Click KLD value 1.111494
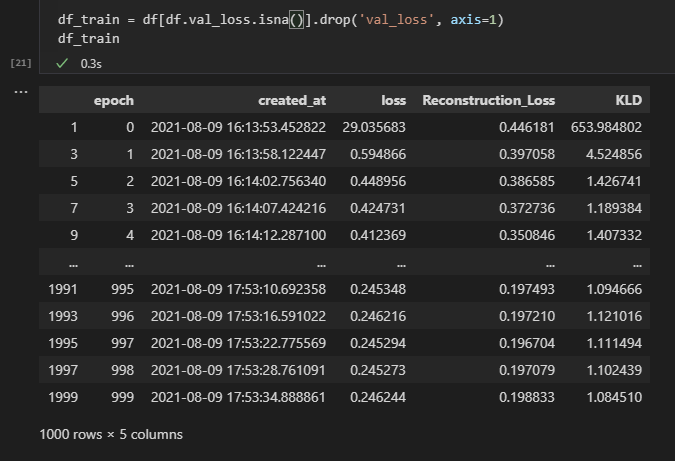 [614, 343]
